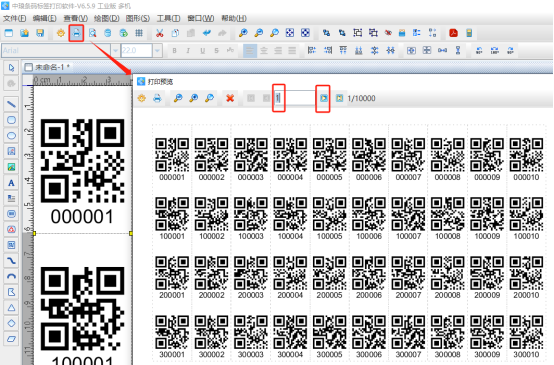The image size is (554, 365).
Task: Toggle bold text formatting
Action: click(174, 51)
